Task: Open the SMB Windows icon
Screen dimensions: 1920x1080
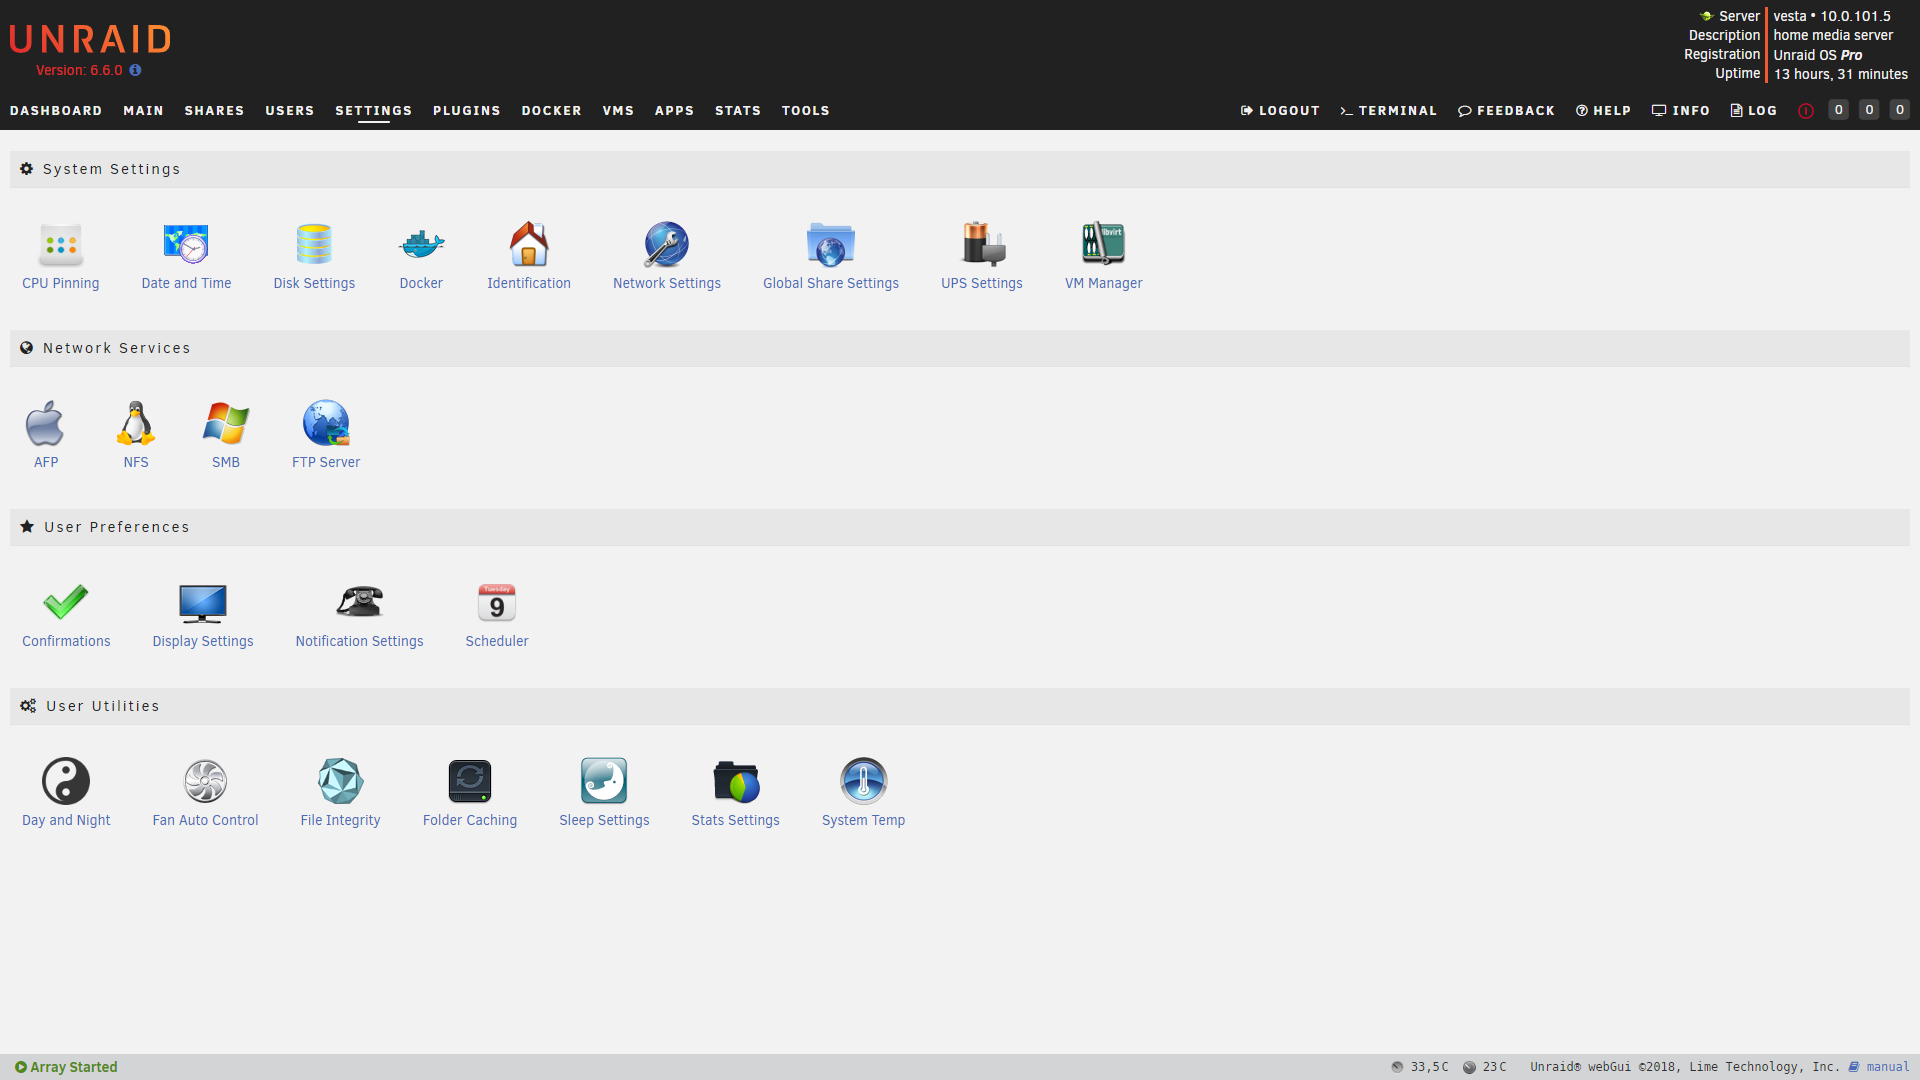Action: (226, 424)
